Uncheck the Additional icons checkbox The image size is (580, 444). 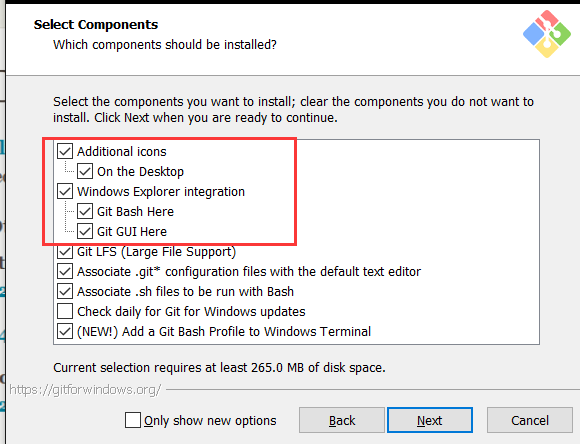coord(65,151)
